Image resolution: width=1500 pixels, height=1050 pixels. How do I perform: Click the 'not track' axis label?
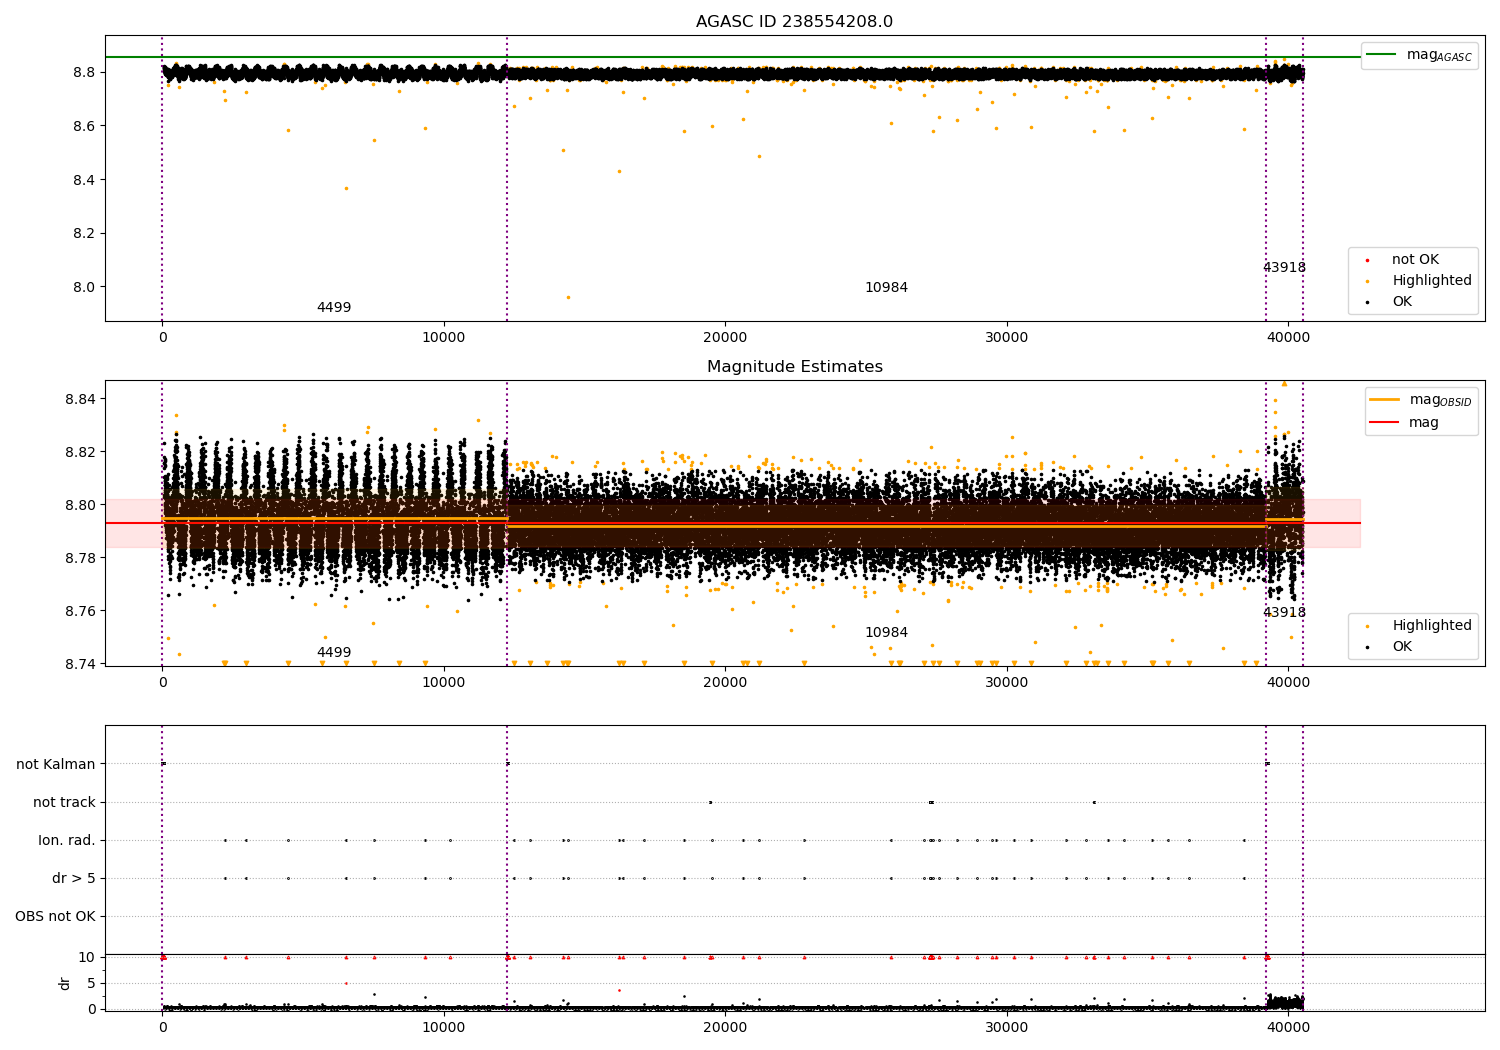64,803
